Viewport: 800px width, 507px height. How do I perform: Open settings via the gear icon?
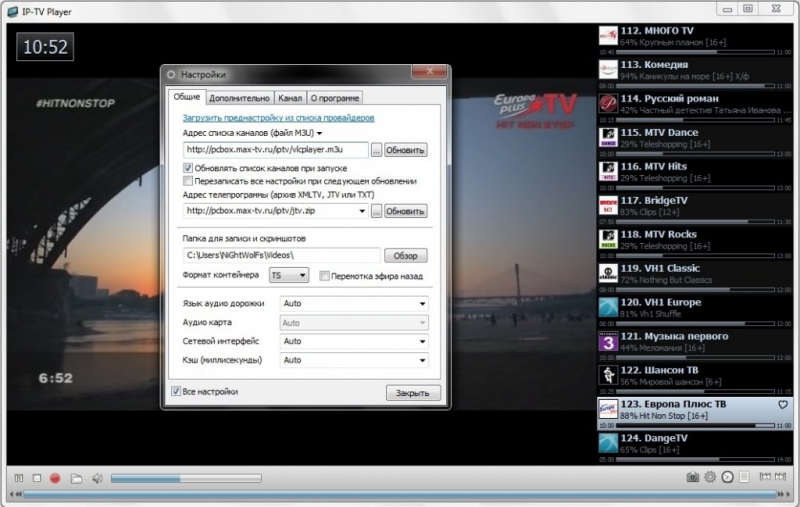pos(710,477)
